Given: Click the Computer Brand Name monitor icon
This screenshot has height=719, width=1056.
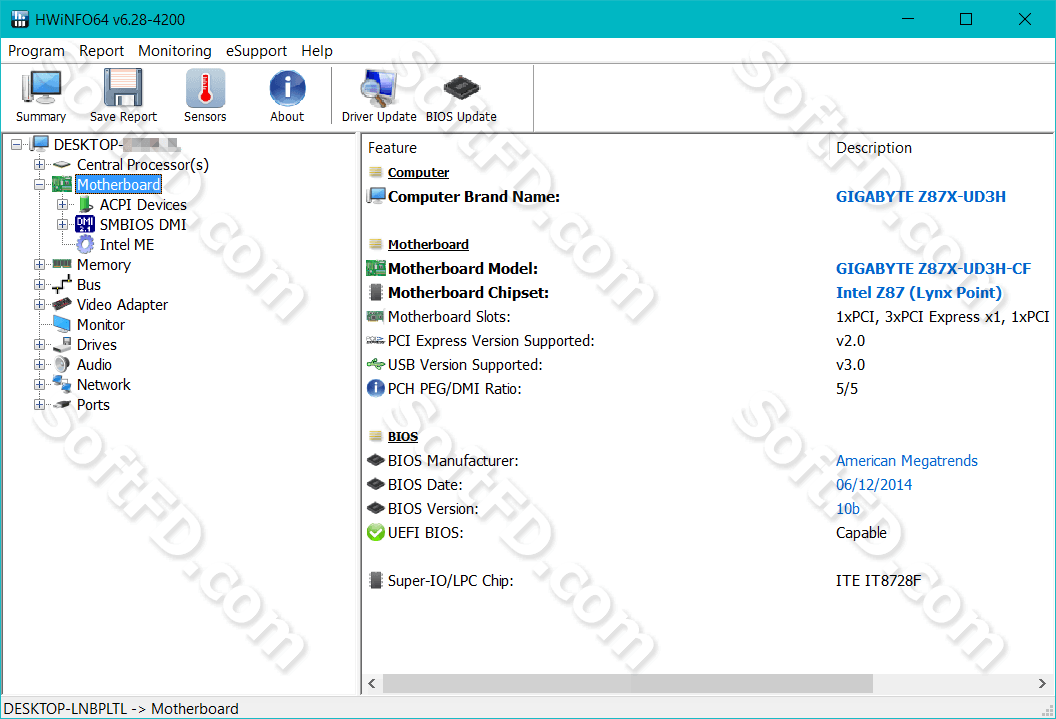Looking at the screenshot, I should coord(375,197).
